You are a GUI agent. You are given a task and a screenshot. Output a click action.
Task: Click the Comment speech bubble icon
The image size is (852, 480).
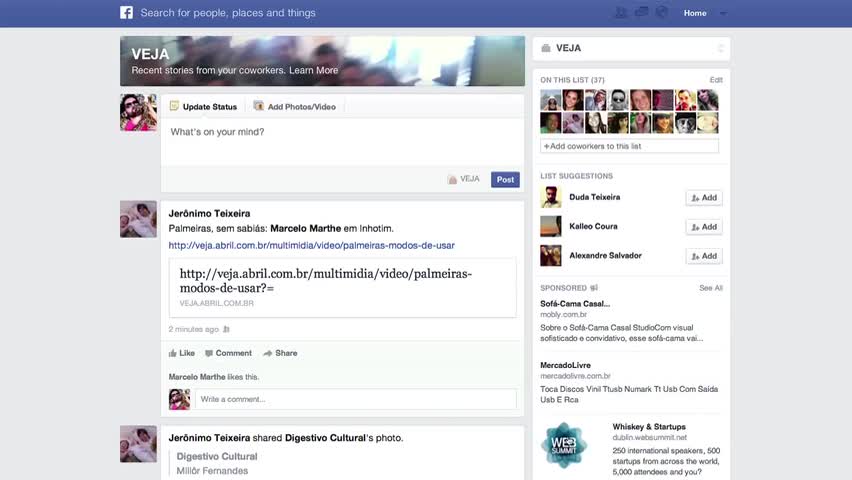click(209, 353)
